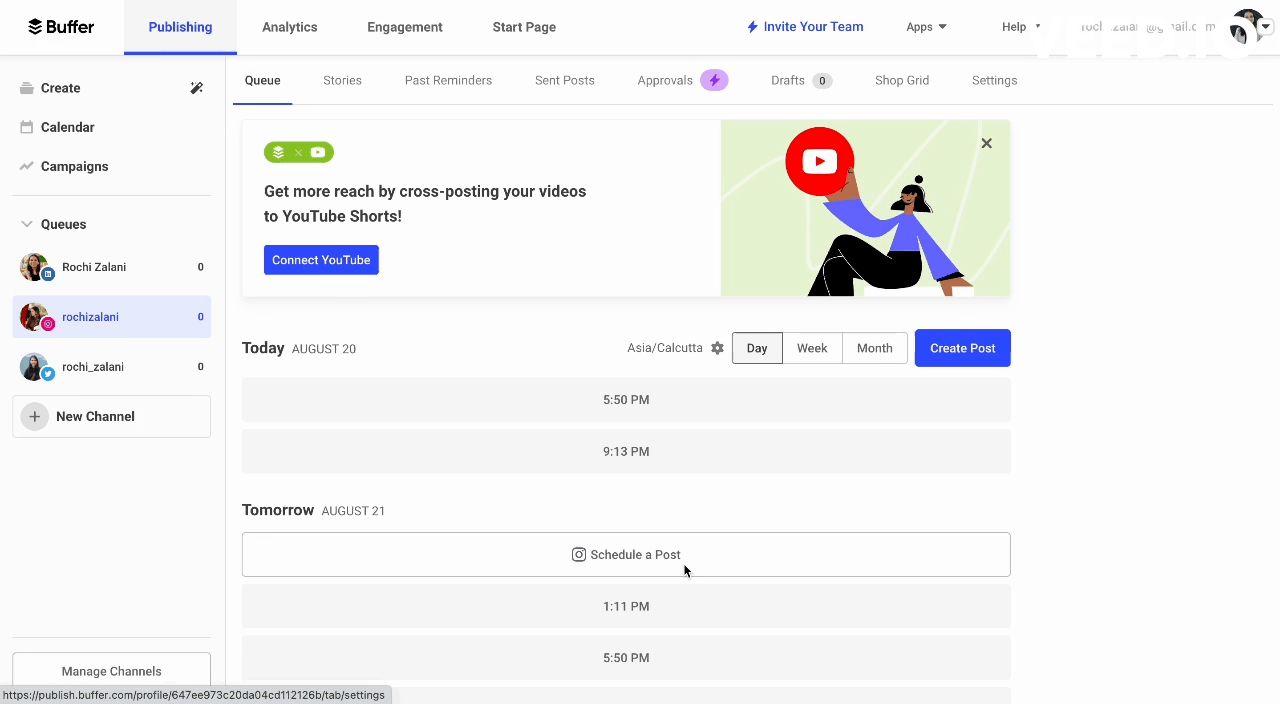The width and height of the screenshot is (1280, 704).
Task: Click today's 5:50 PM time slot
Action: pos(626,399)
